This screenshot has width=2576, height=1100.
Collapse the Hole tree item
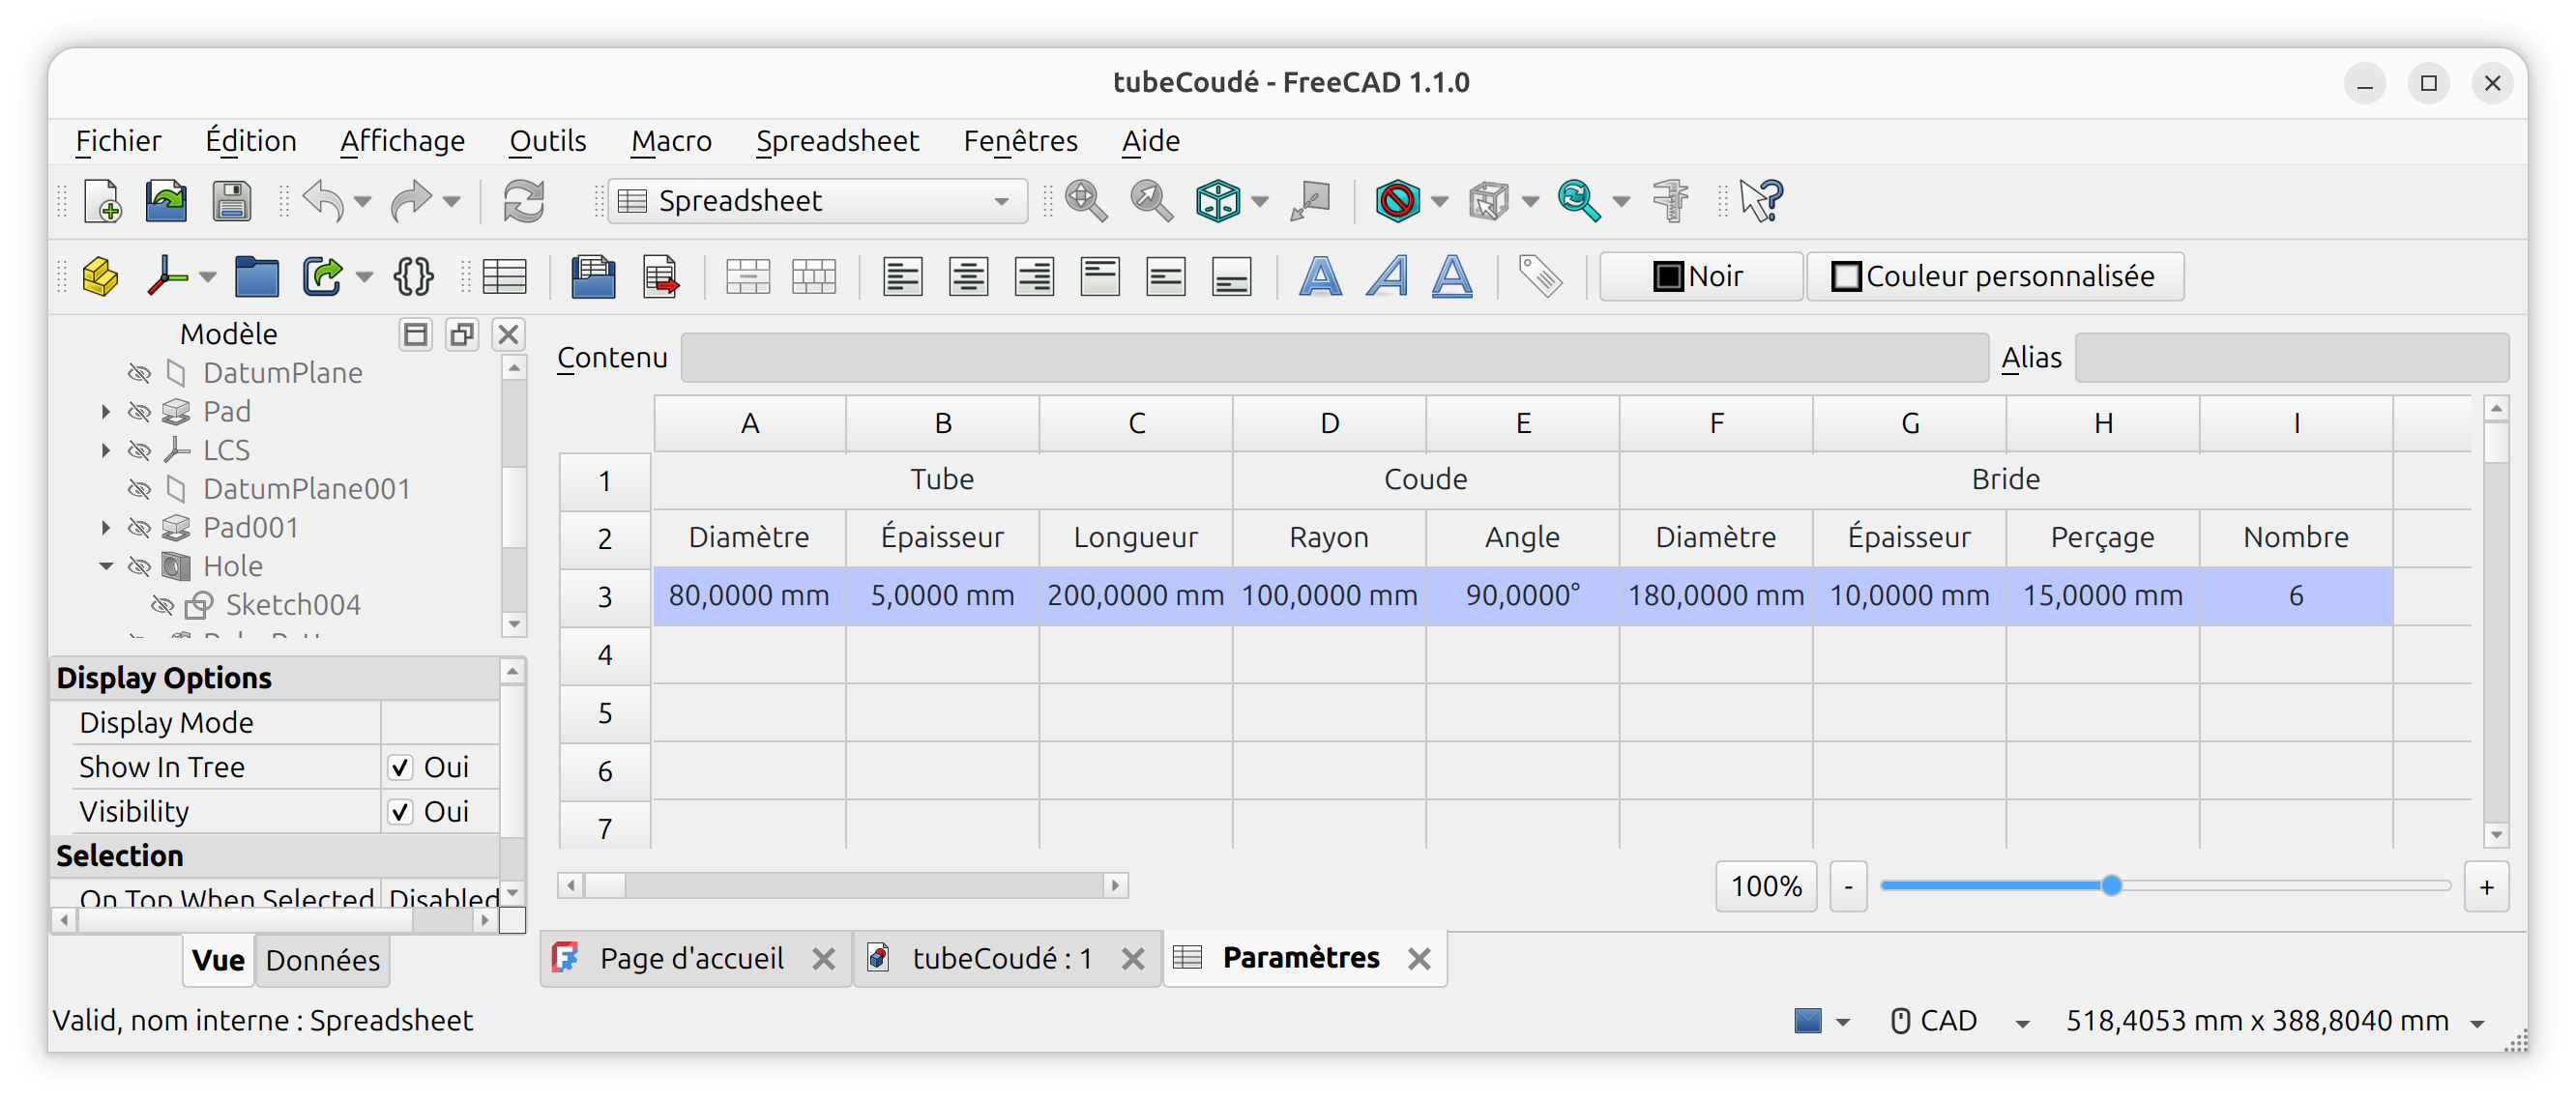(106, 567)
